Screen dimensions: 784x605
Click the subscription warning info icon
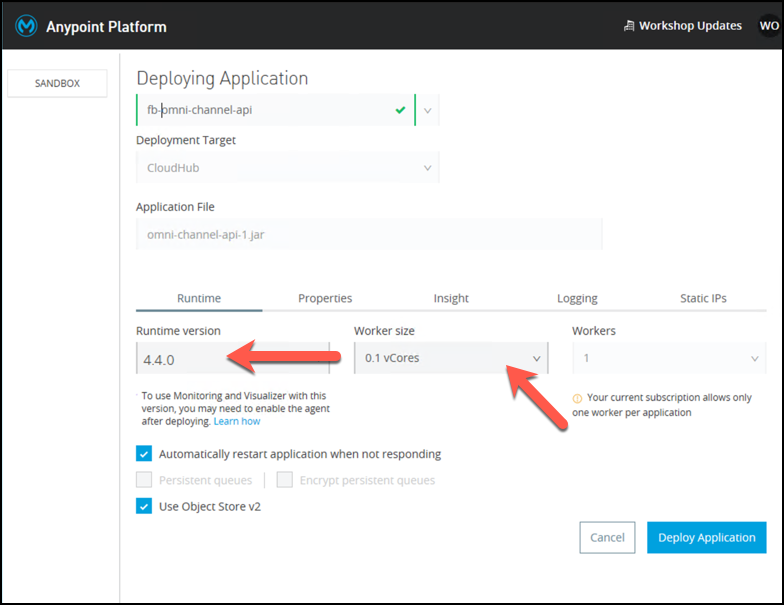click(577, 398)
